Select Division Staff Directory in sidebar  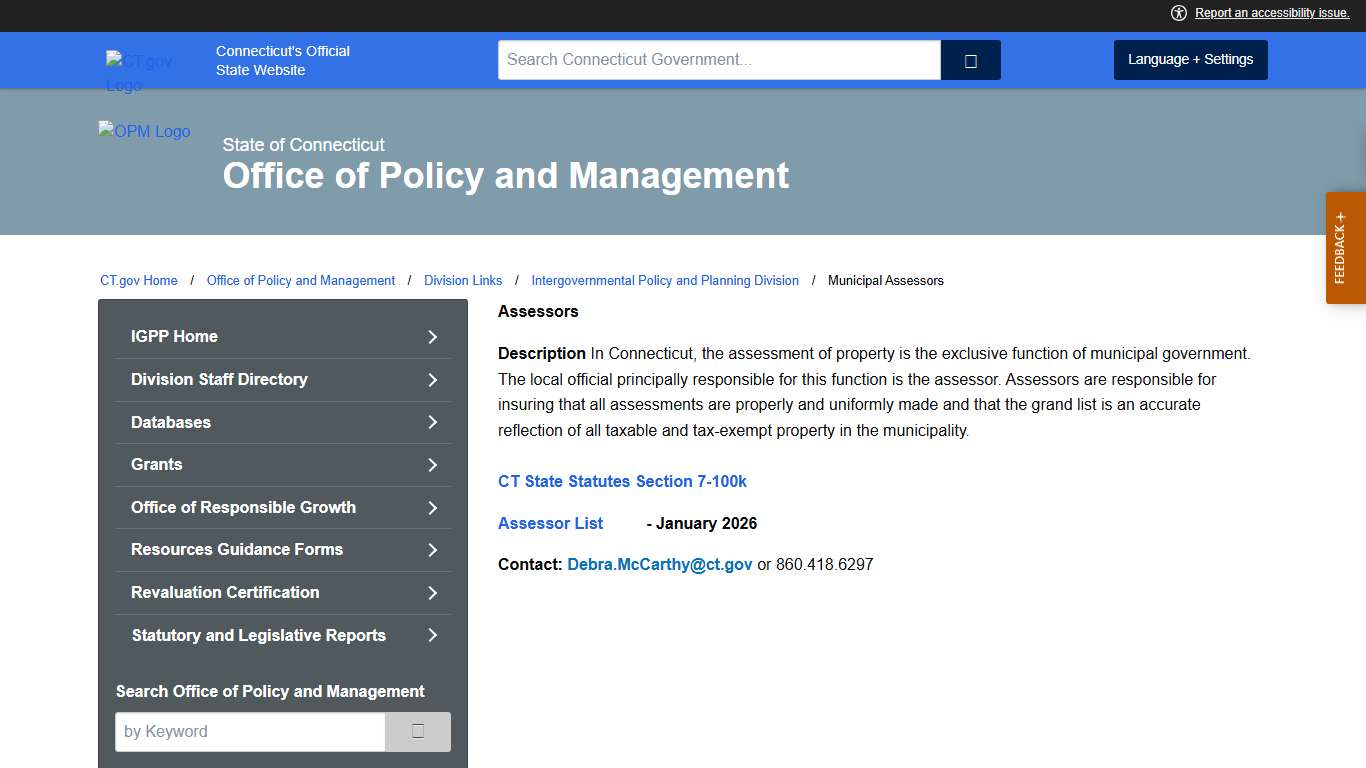click(219, 379)
